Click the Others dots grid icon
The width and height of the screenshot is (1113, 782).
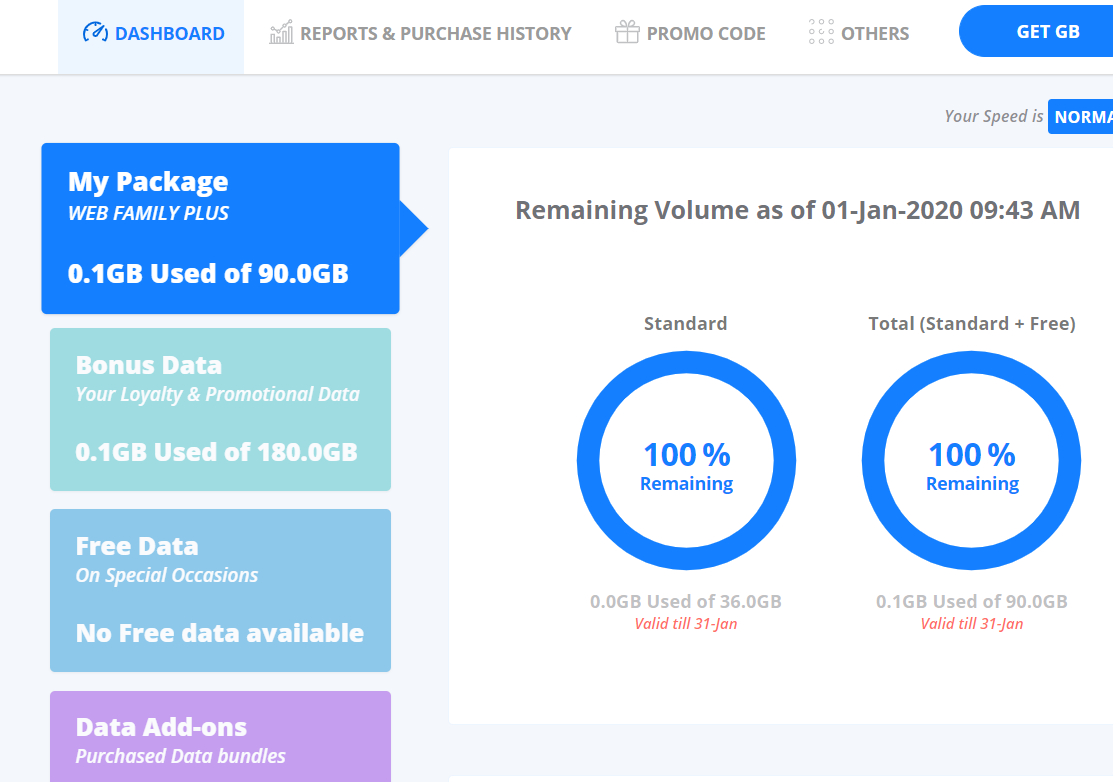(x=821, y=32)
